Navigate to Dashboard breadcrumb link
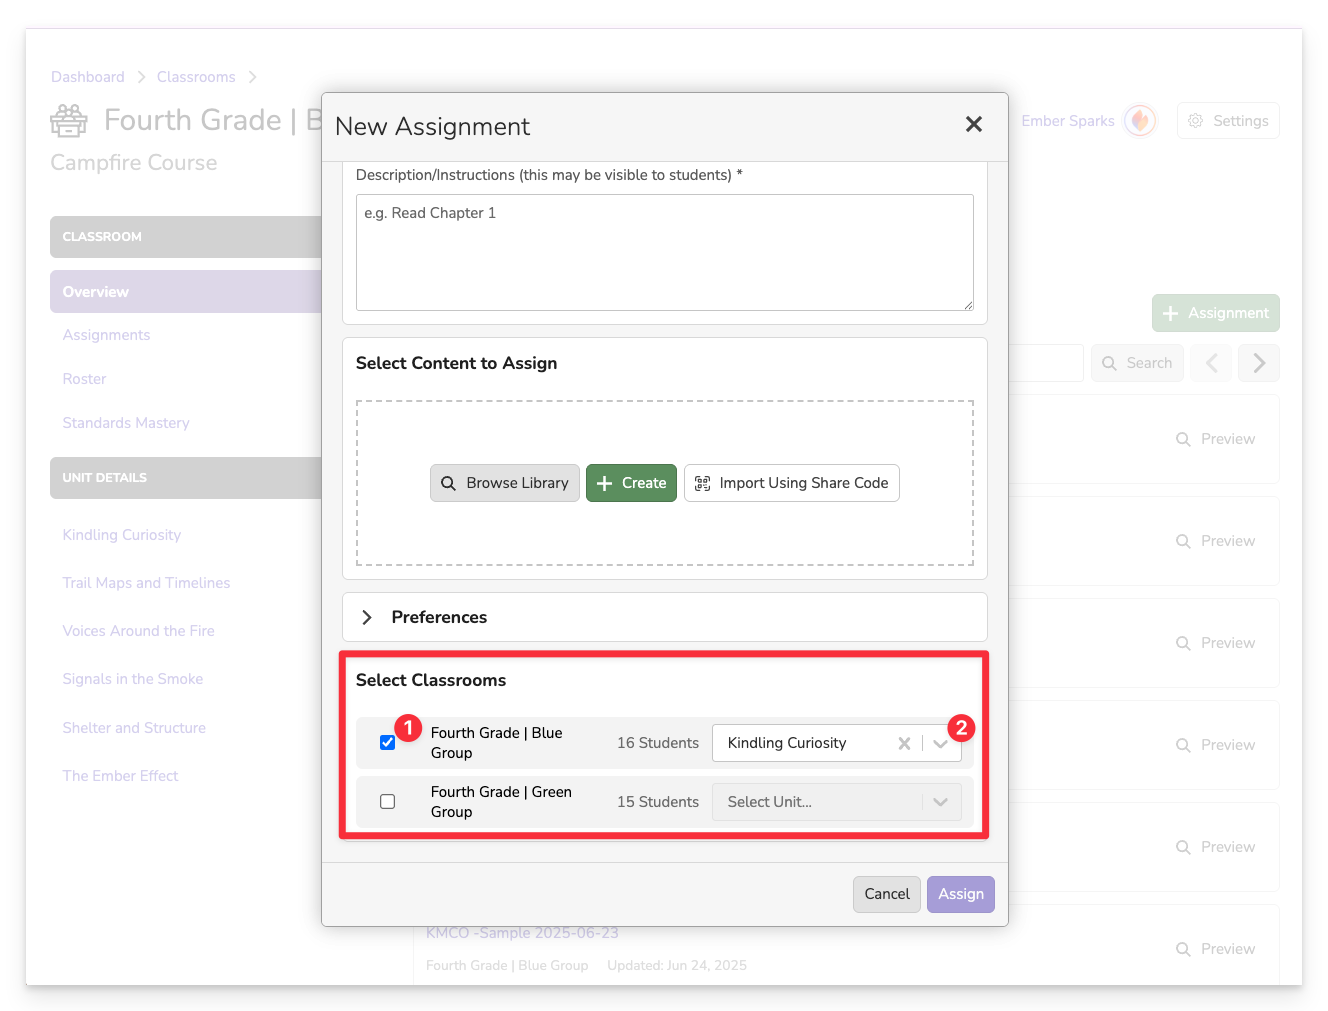Screen dimensions: 1328x1011 pyautogui.click(x=88, y=77)
